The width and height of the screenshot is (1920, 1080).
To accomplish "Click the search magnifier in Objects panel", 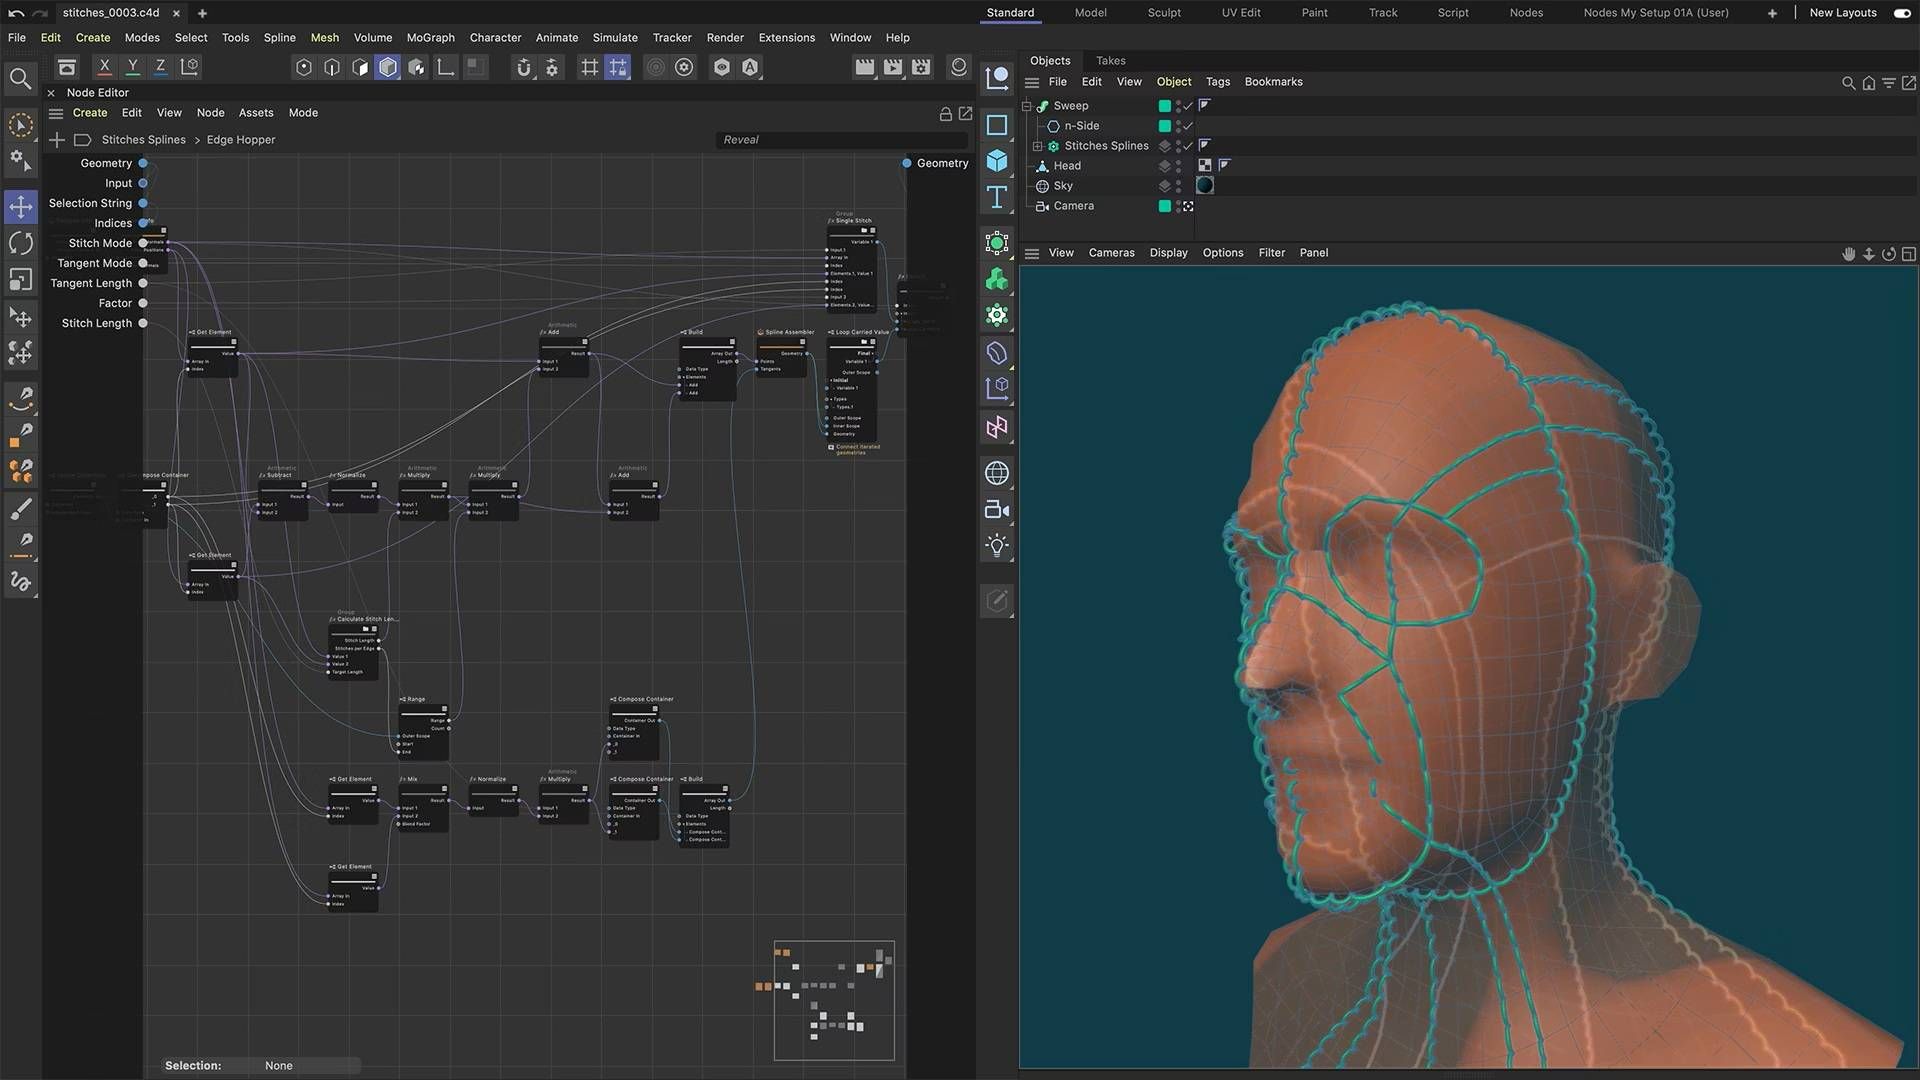I will coord(1848,83).
